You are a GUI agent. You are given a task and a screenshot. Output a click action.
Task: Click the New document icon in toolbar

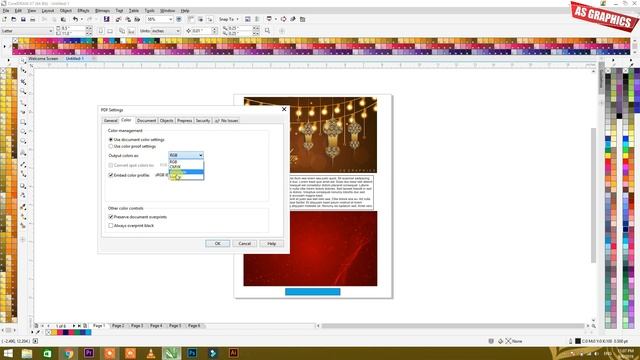tap(4, 19)
